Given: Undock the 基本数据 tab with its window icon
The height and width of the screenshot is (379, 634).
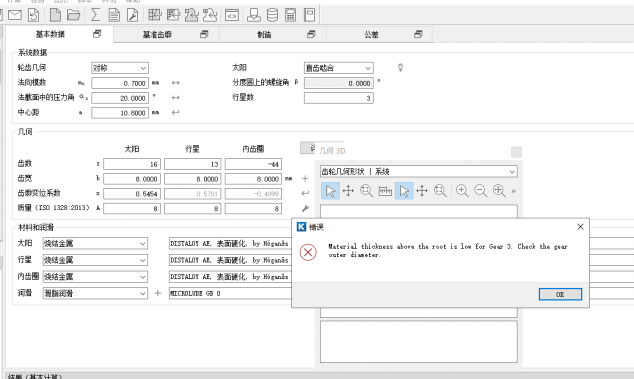Looking at the screenshot, I should click(97, 34).
